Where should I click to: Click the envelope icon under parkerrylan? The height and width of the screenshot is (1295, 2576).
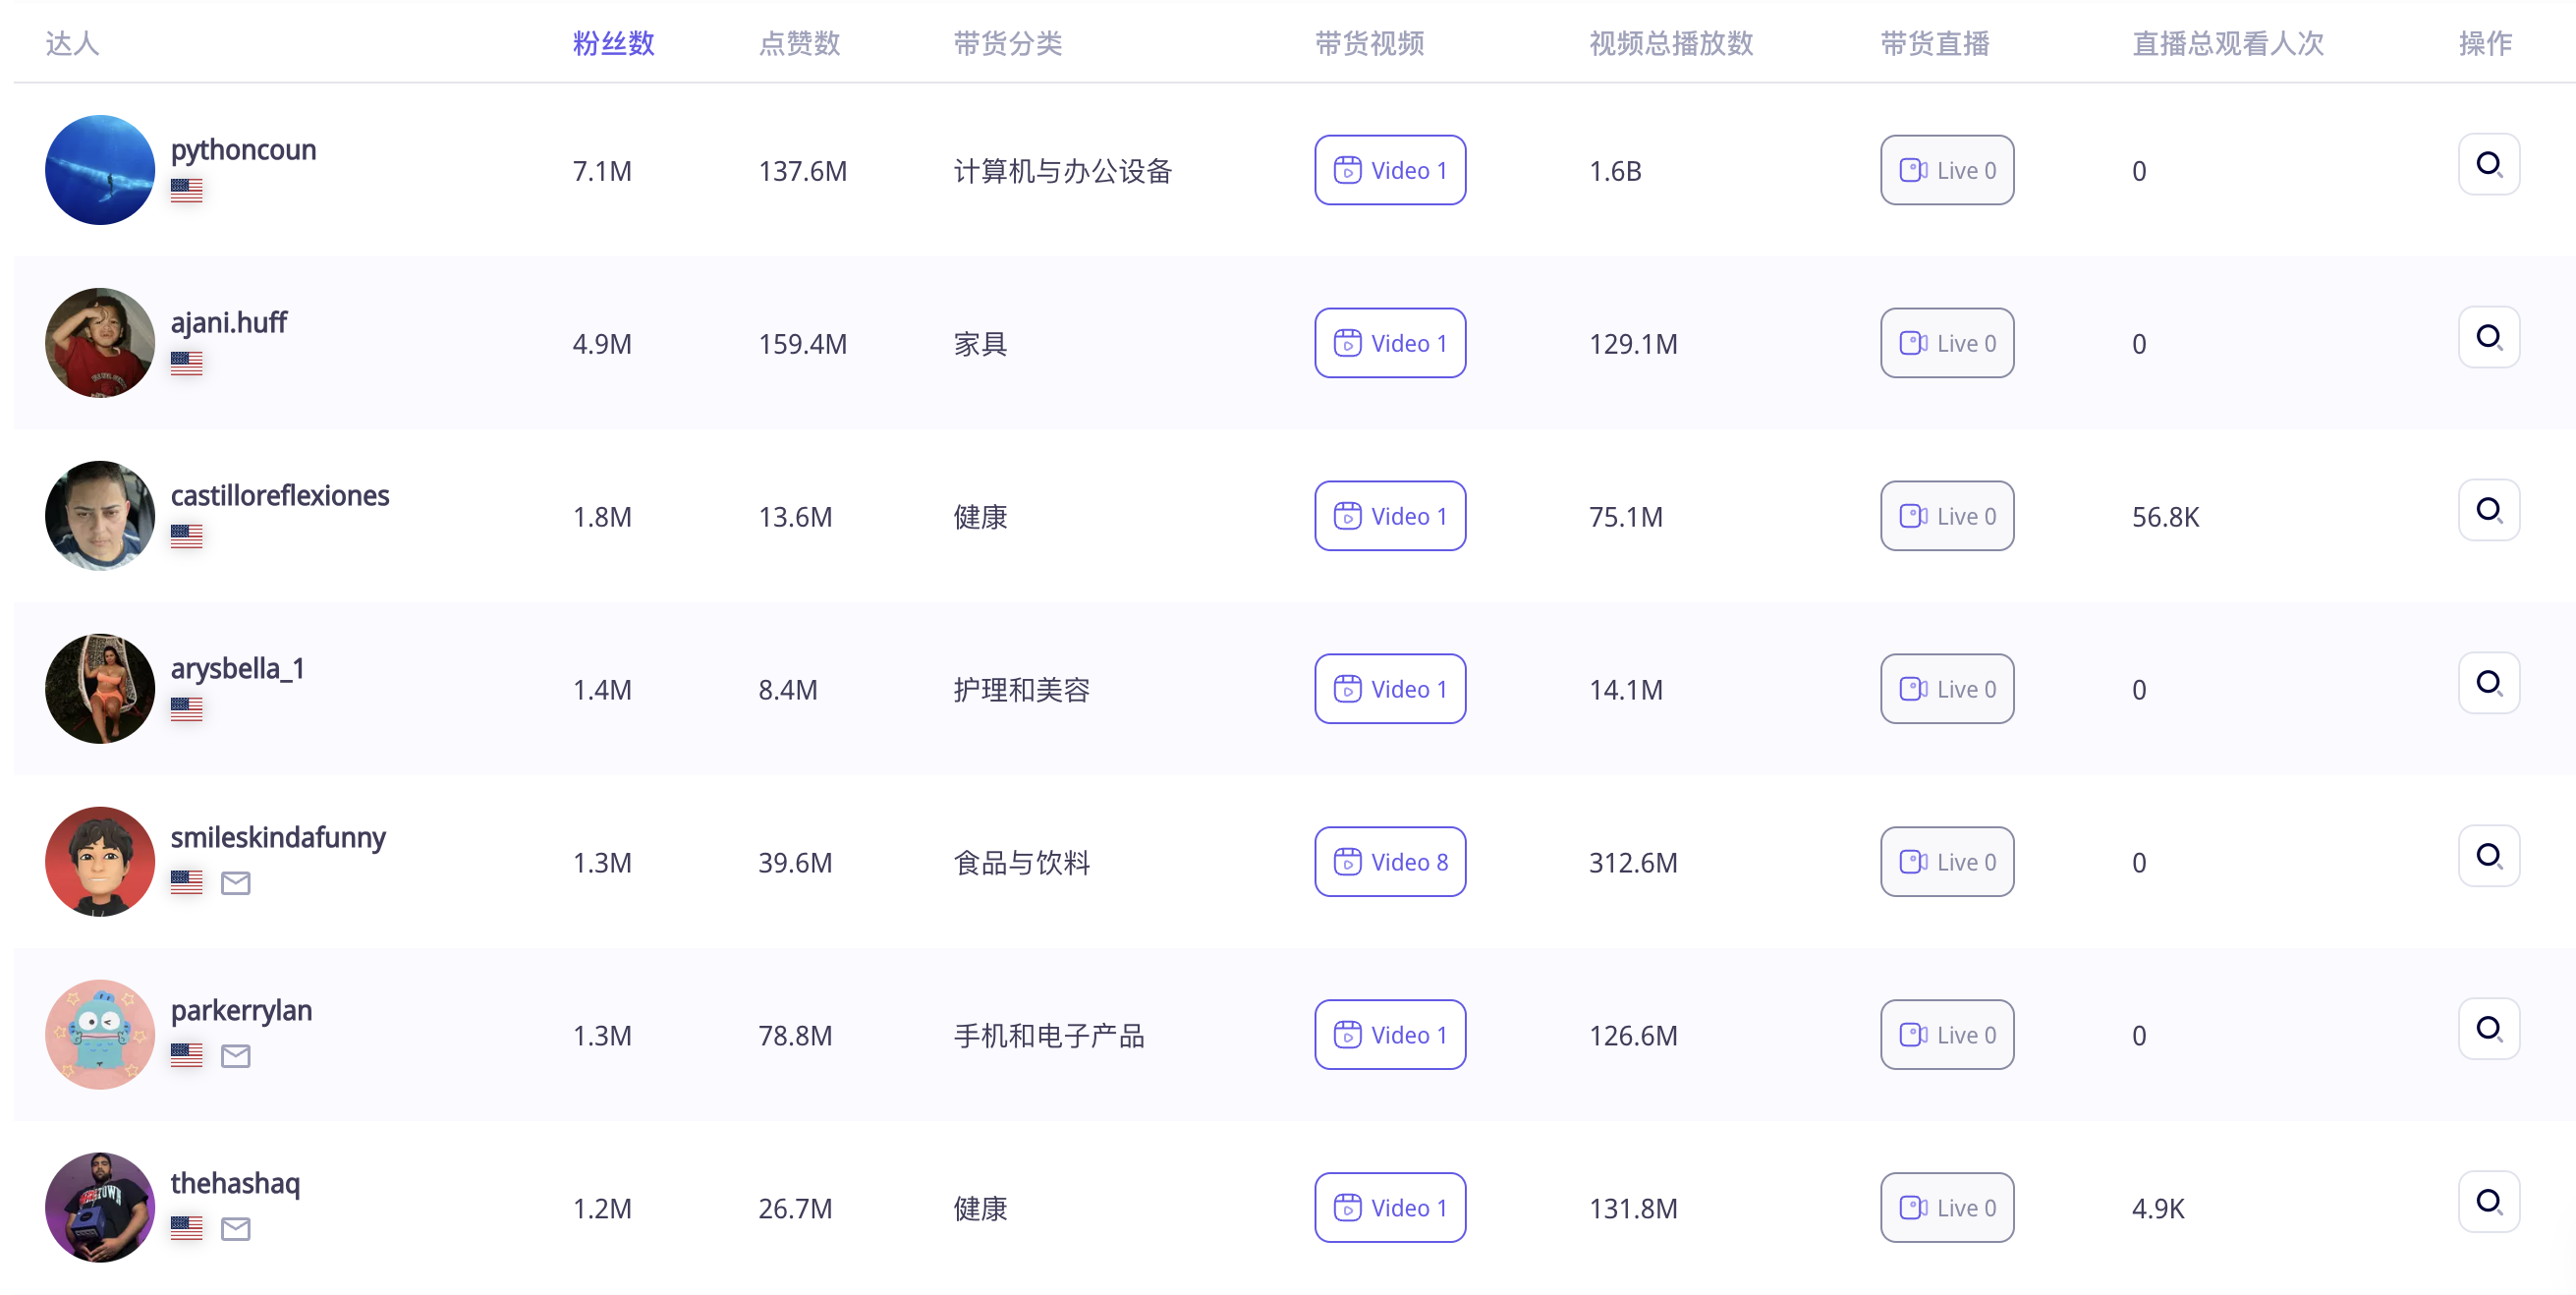tap(236, 1056)
